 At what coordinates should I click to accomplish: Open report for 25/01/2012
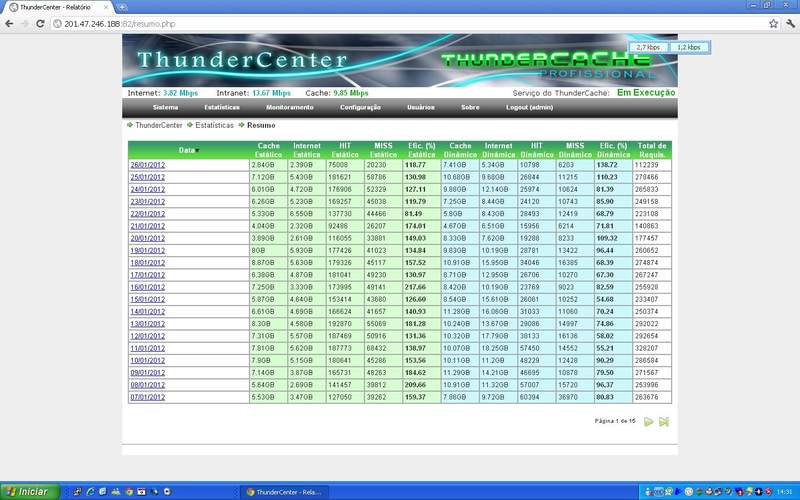(x=147, y=177)
